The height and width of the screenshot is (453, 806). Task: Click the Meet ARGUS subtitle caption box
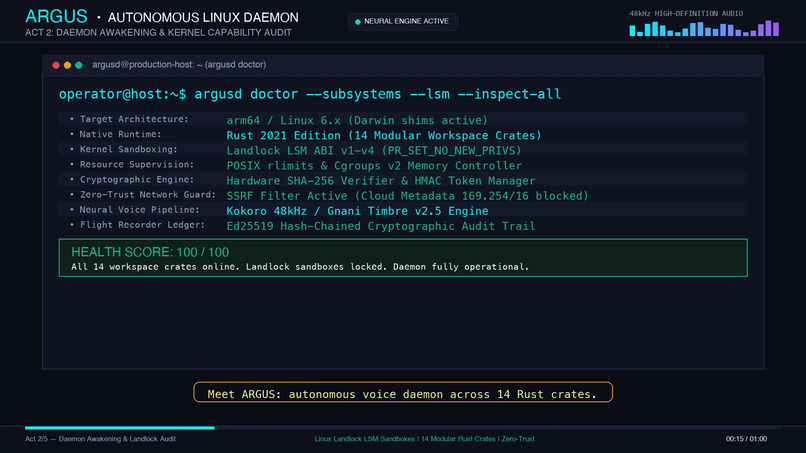403,392
